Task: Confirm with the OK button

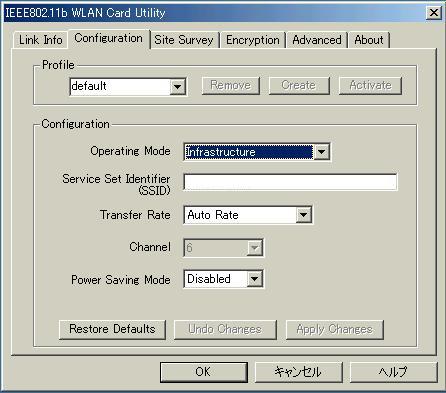Action: 204,372
